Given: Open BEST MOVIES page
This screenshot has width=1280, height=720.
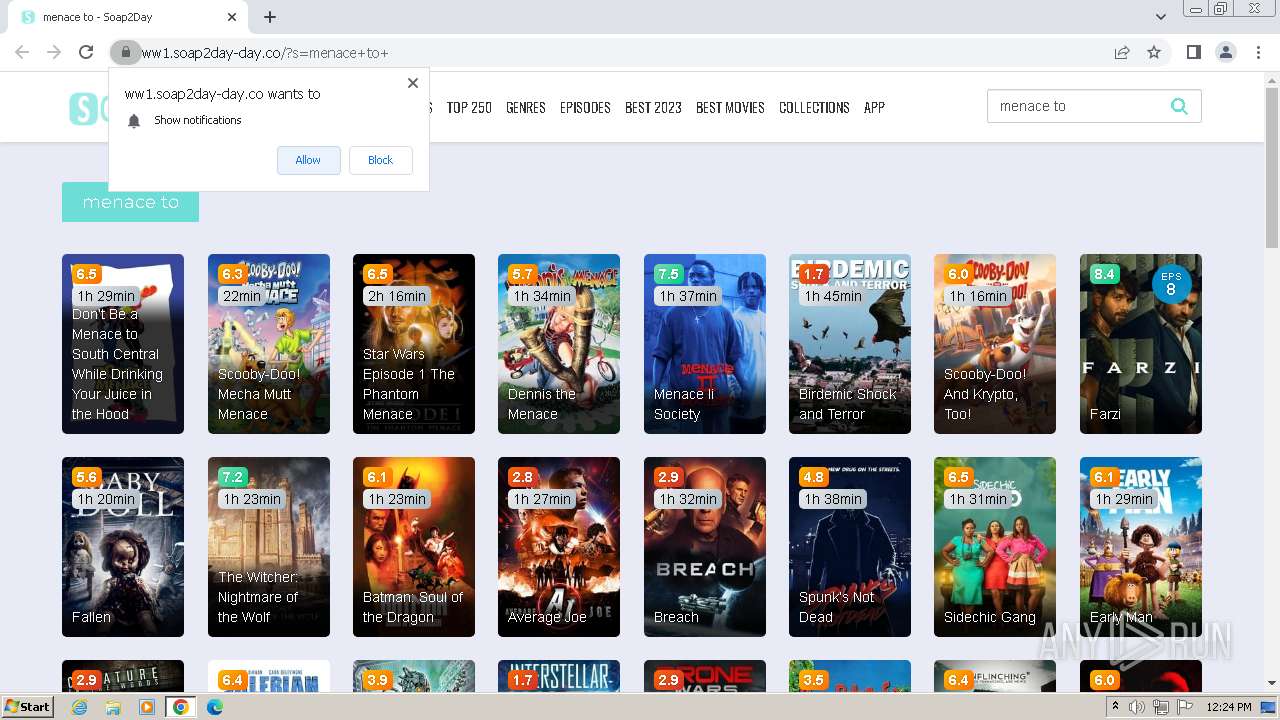Looking at the screenshot, I should pyautogui.click(x=730, y=107).
